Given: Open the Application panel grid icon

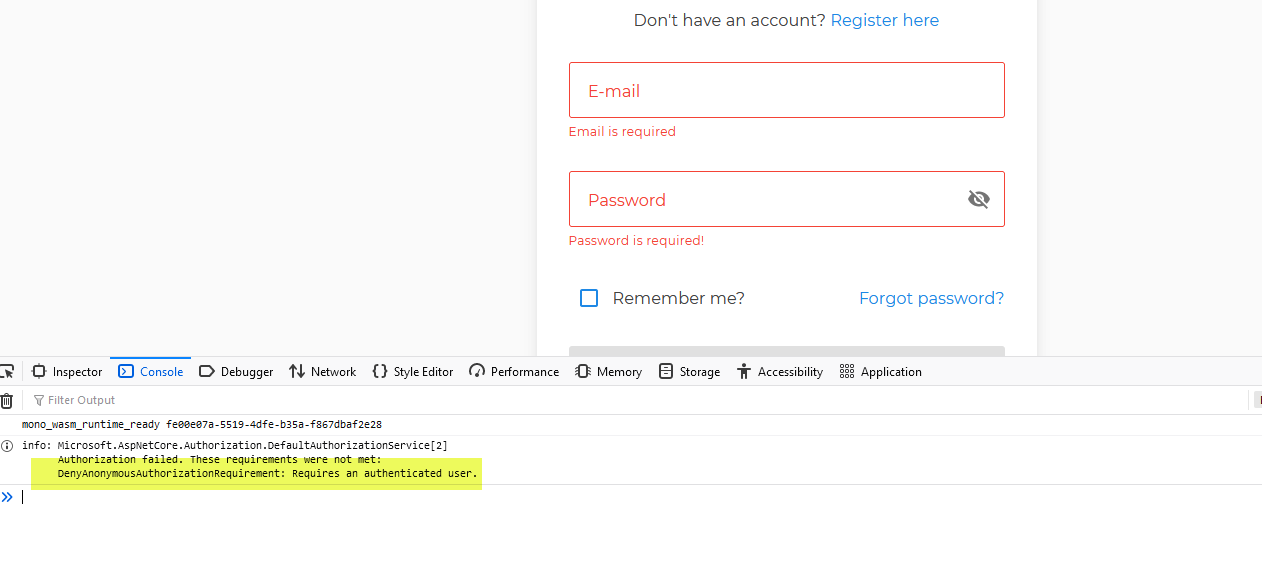Looking at the screenshot, I should 845,371.
